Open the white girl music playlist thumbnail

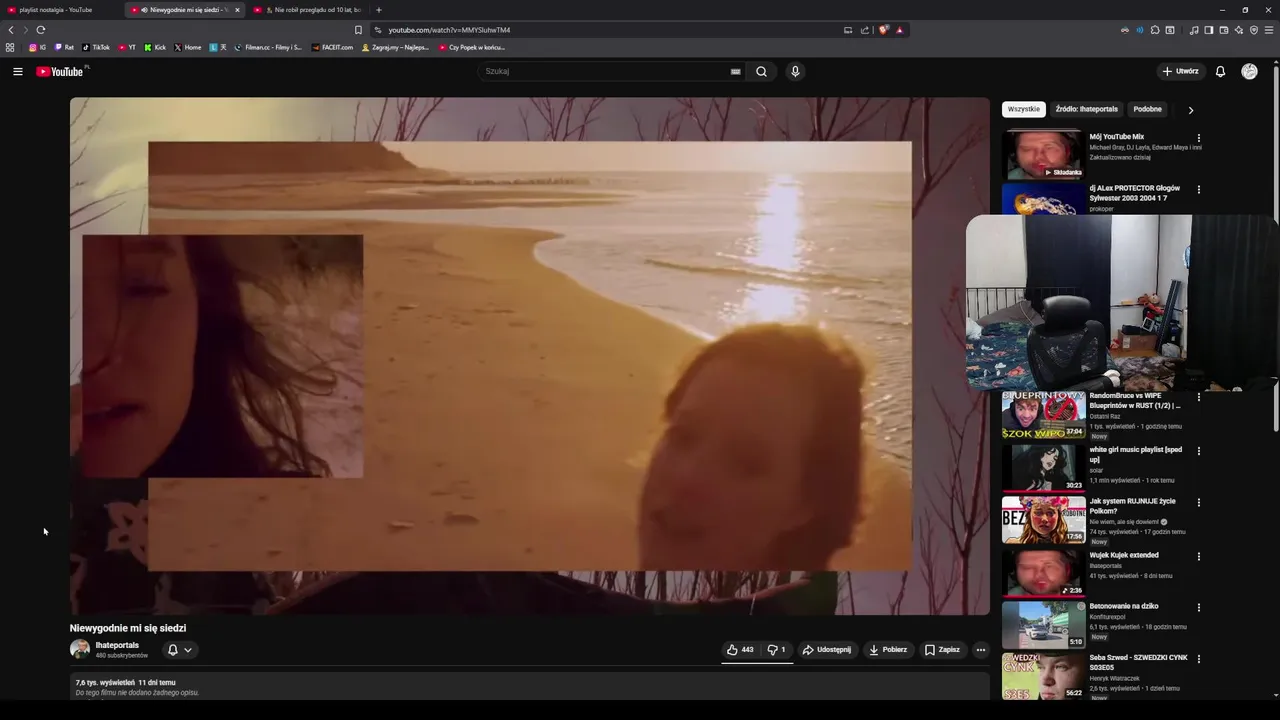tap(1044, 468)
